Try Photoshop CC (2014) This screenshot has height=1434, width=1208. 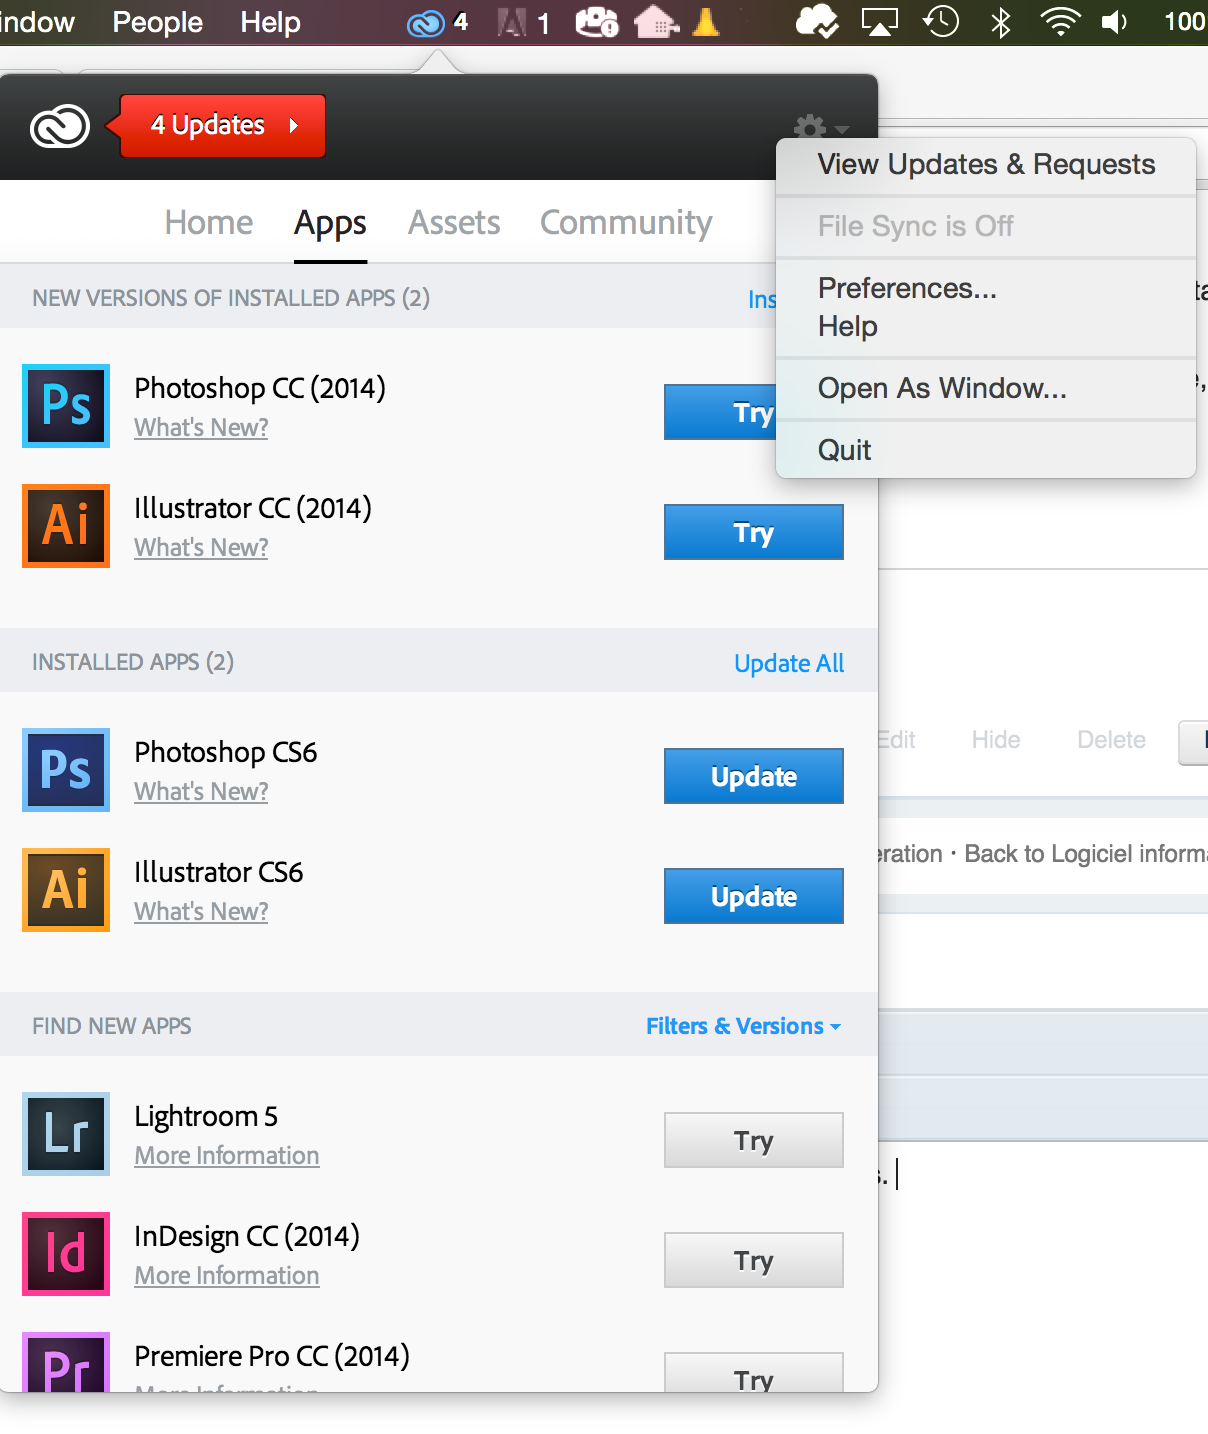pos(721,412)
